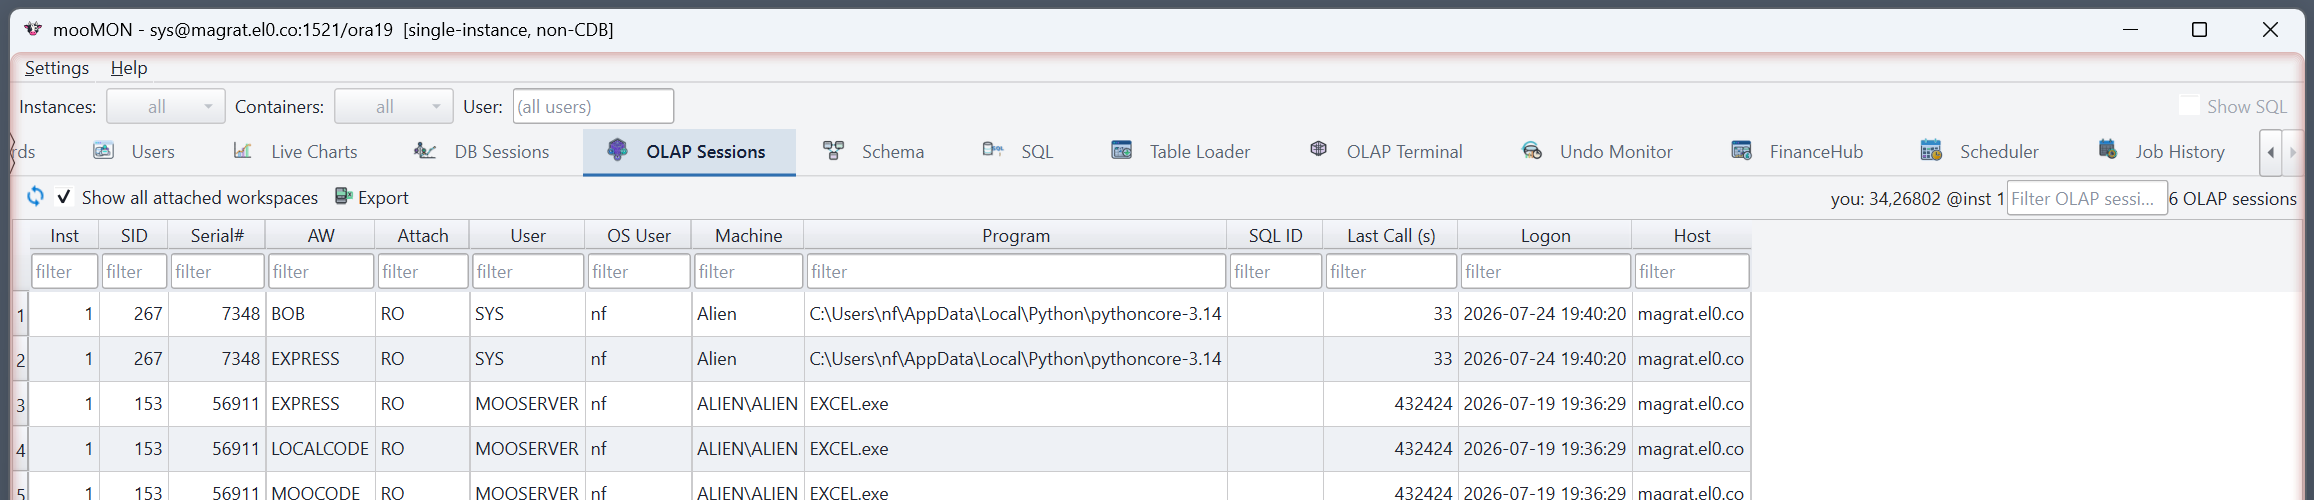Switch to the Schema tab
This screenshot has width=2314, height=500.
point(874,151)
